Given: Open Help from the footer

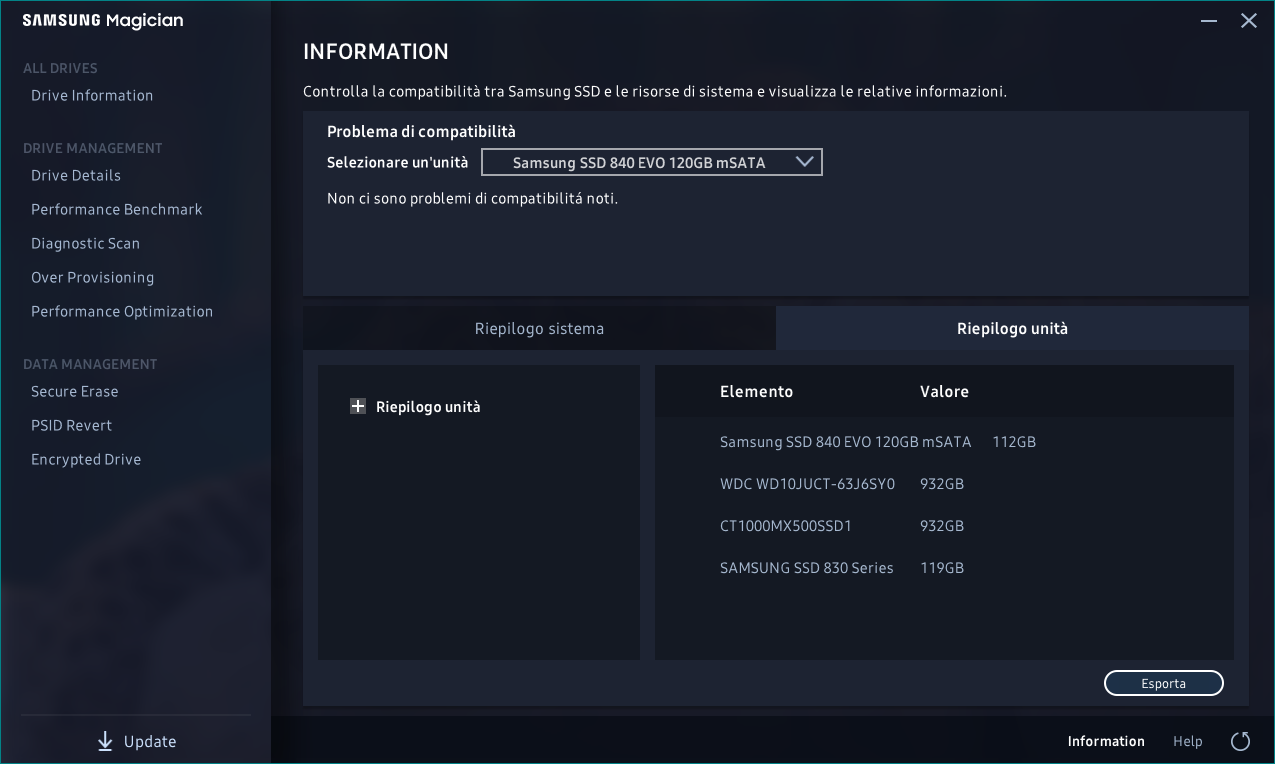Looking at the screenshot, I should point(1188,741).
